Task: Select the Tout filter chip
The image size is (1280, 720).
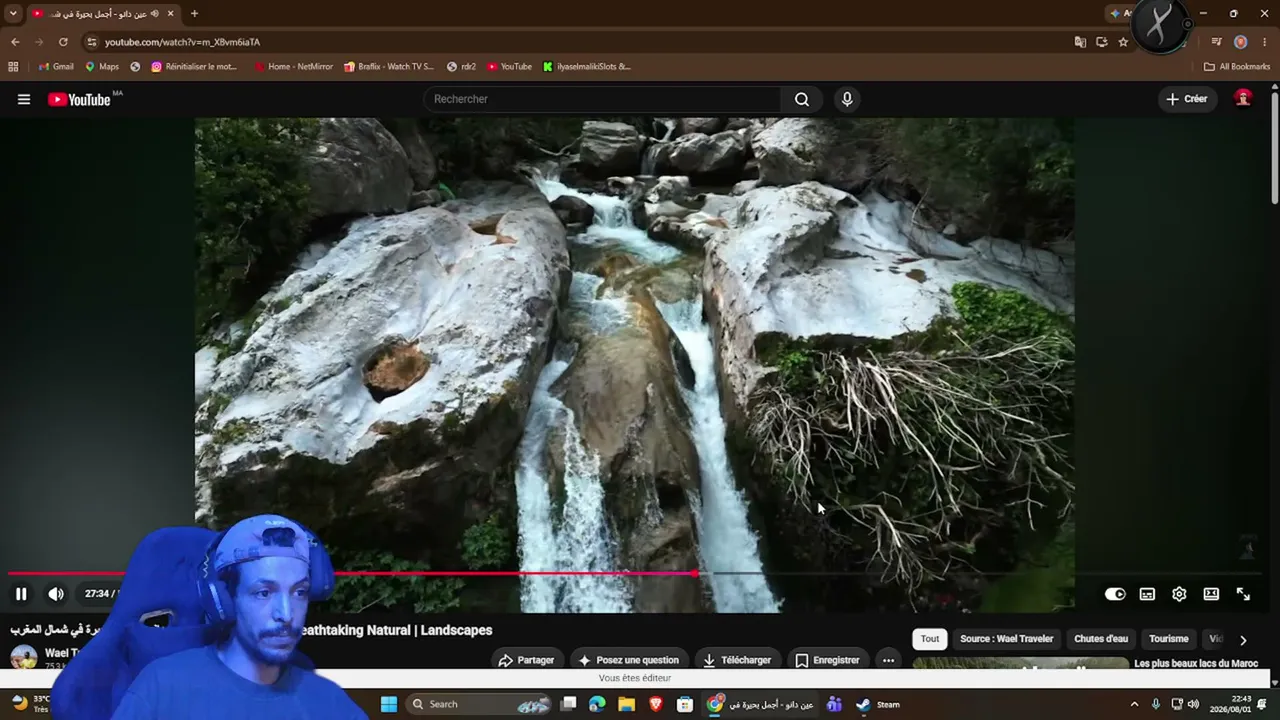Action: [x=930, y=639]
